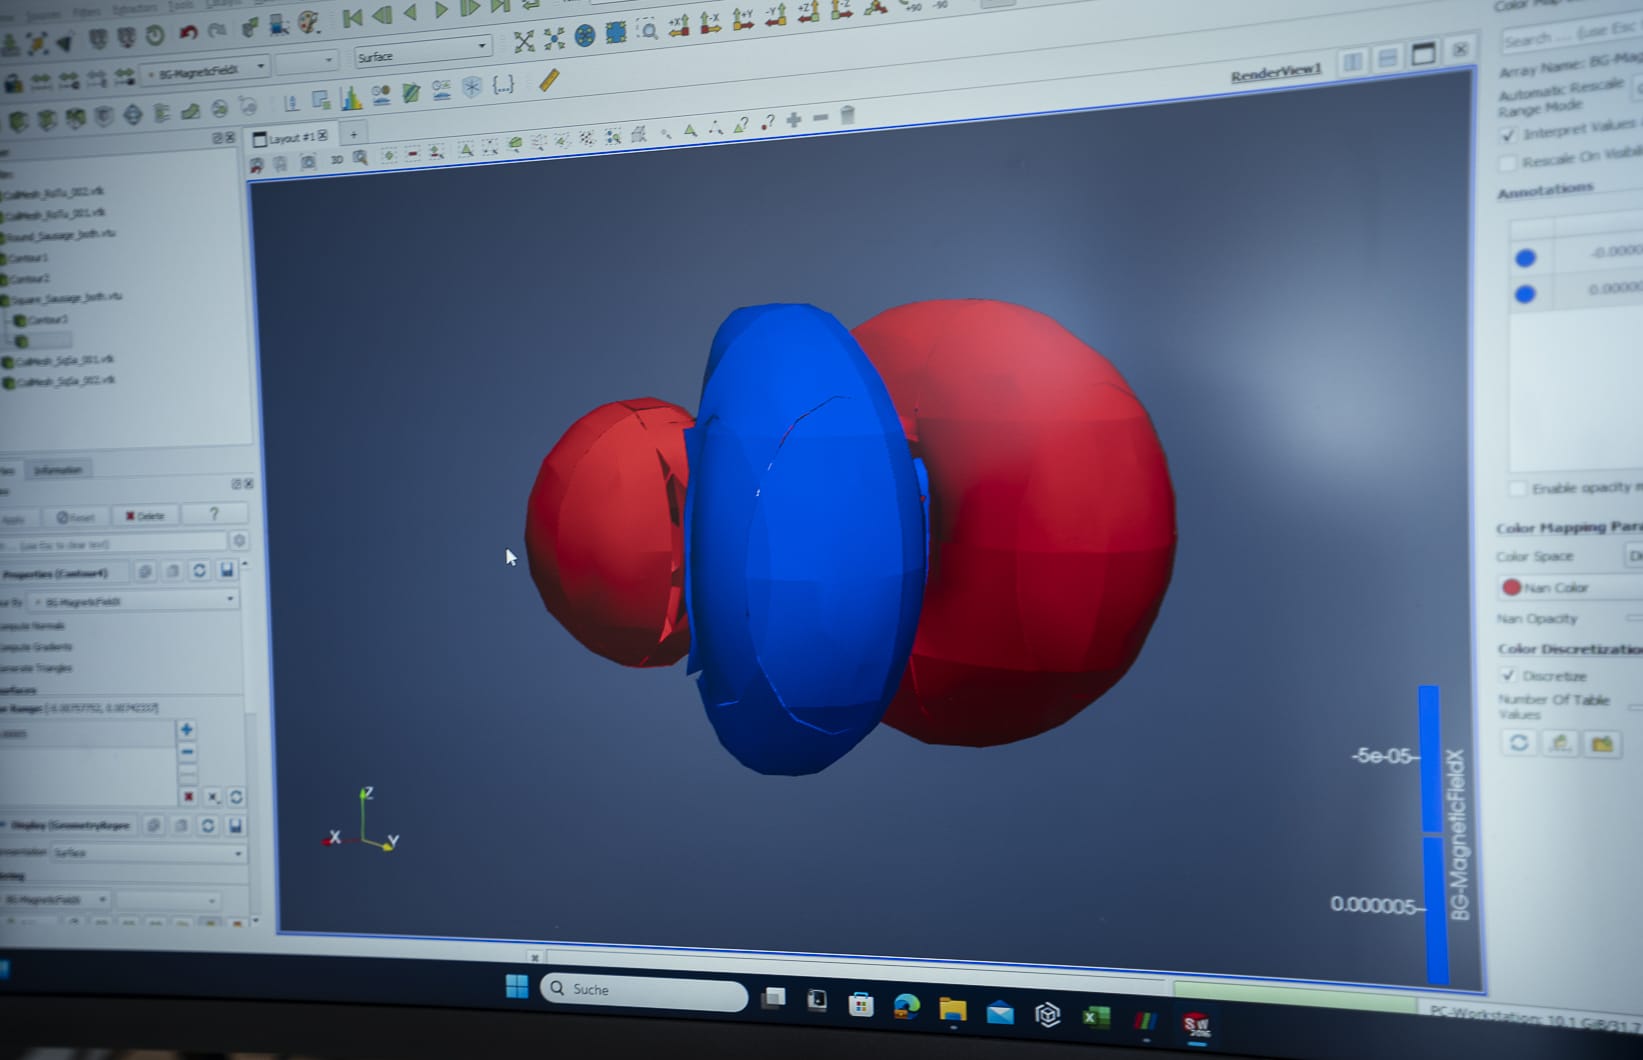Click the Zoom to Box icon
The width and height of the screenshot is (1643, 1060).
[648, 31]
